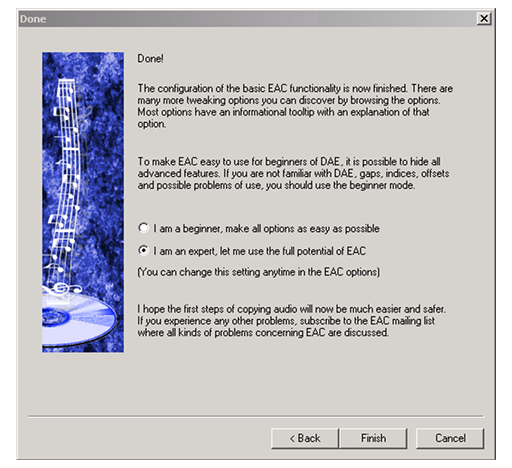Choose the "I am an expert" radio option
The height and width of the screenshot is (468, 512).
(x=143, y=250)
